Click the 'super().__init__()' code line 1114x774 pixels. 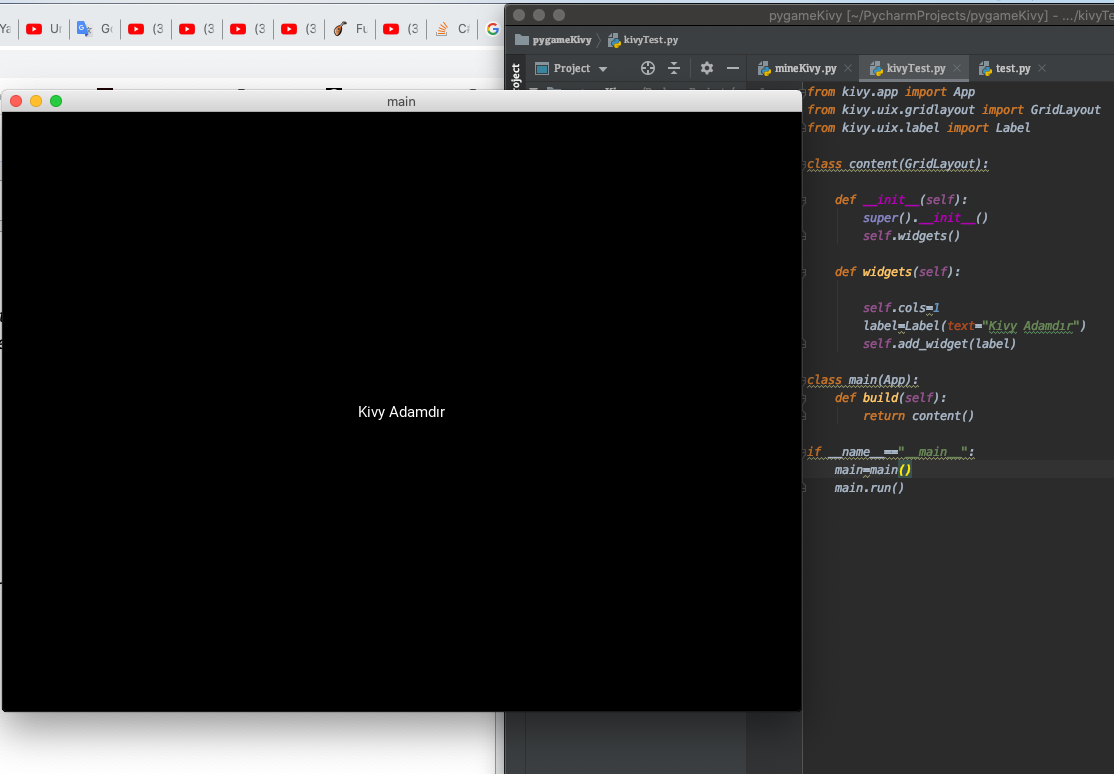point(925,218)
